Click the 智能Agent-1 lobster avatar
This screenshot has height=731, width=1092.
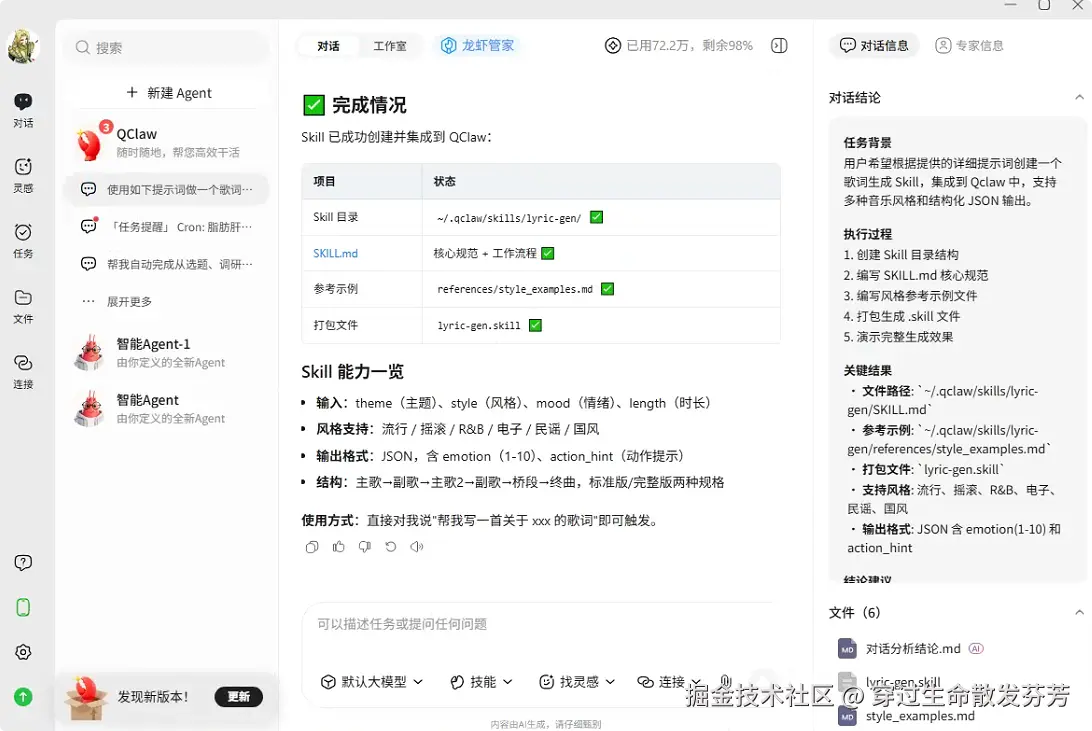(89, 352)
